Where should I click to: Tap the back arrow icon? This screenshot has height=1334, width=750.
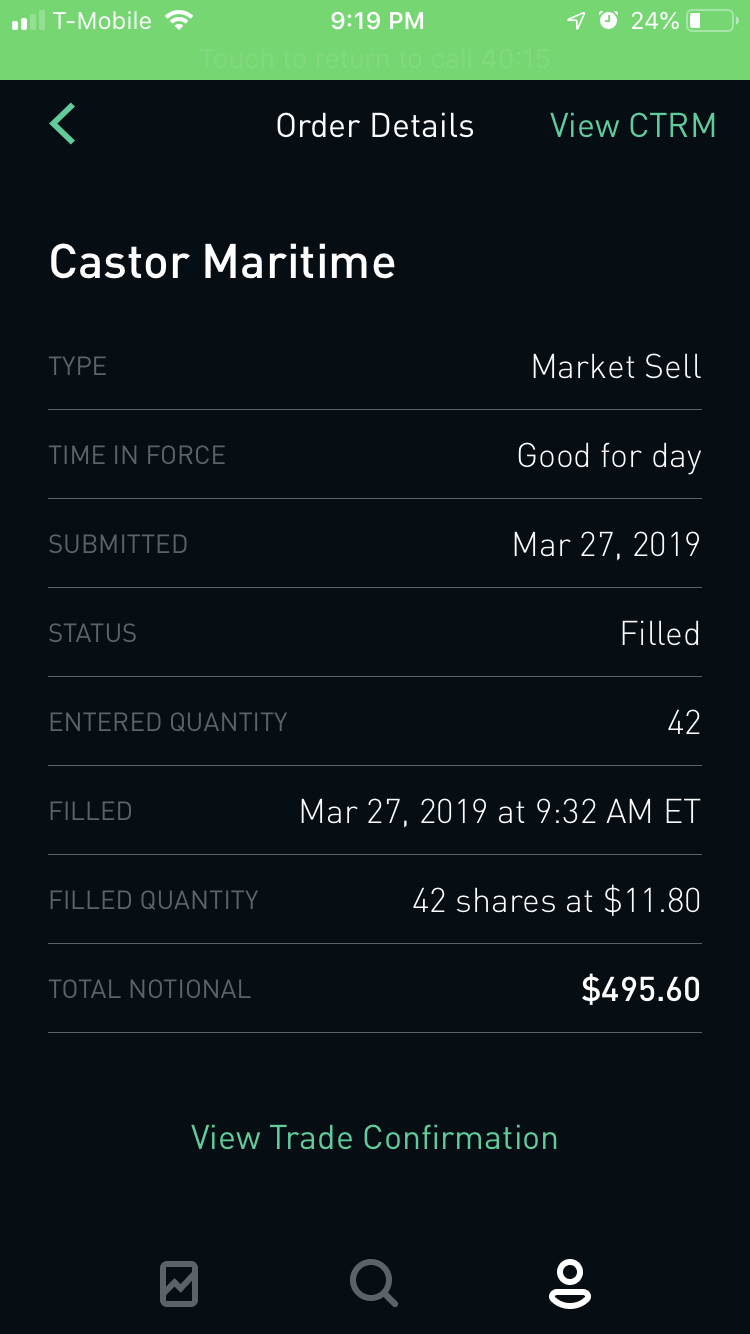pos(63,125)
